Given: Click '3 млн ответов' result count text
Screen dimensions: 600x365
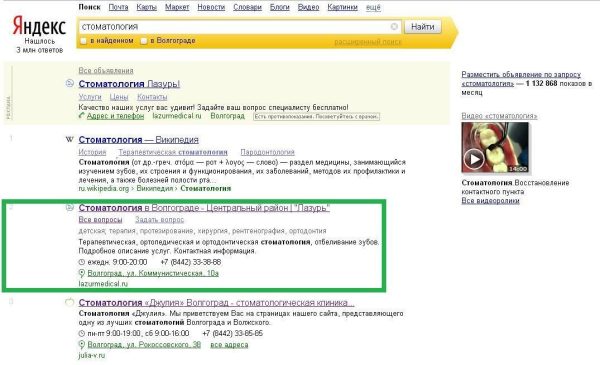Looking at the screenshot, I should pos(39,50).
